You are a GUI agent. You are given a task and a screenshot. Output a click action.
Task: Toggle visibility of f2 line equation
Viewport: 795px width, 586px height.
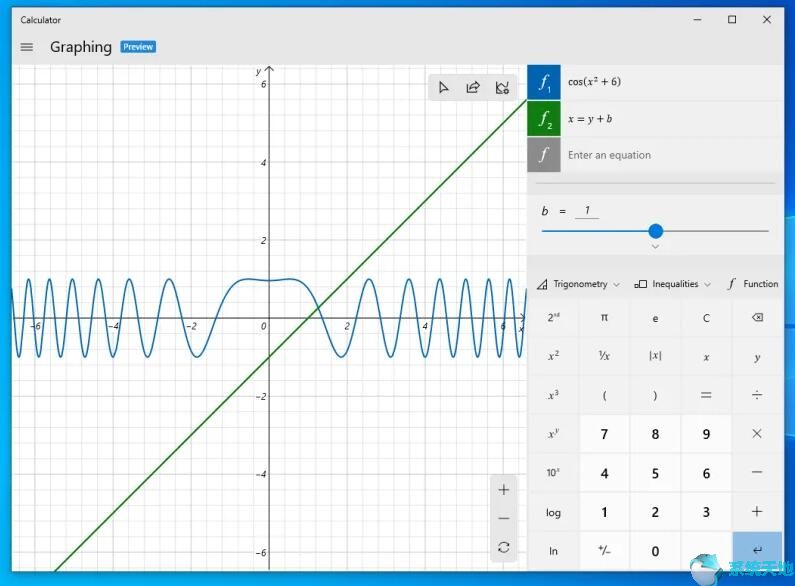click(544, 119)
